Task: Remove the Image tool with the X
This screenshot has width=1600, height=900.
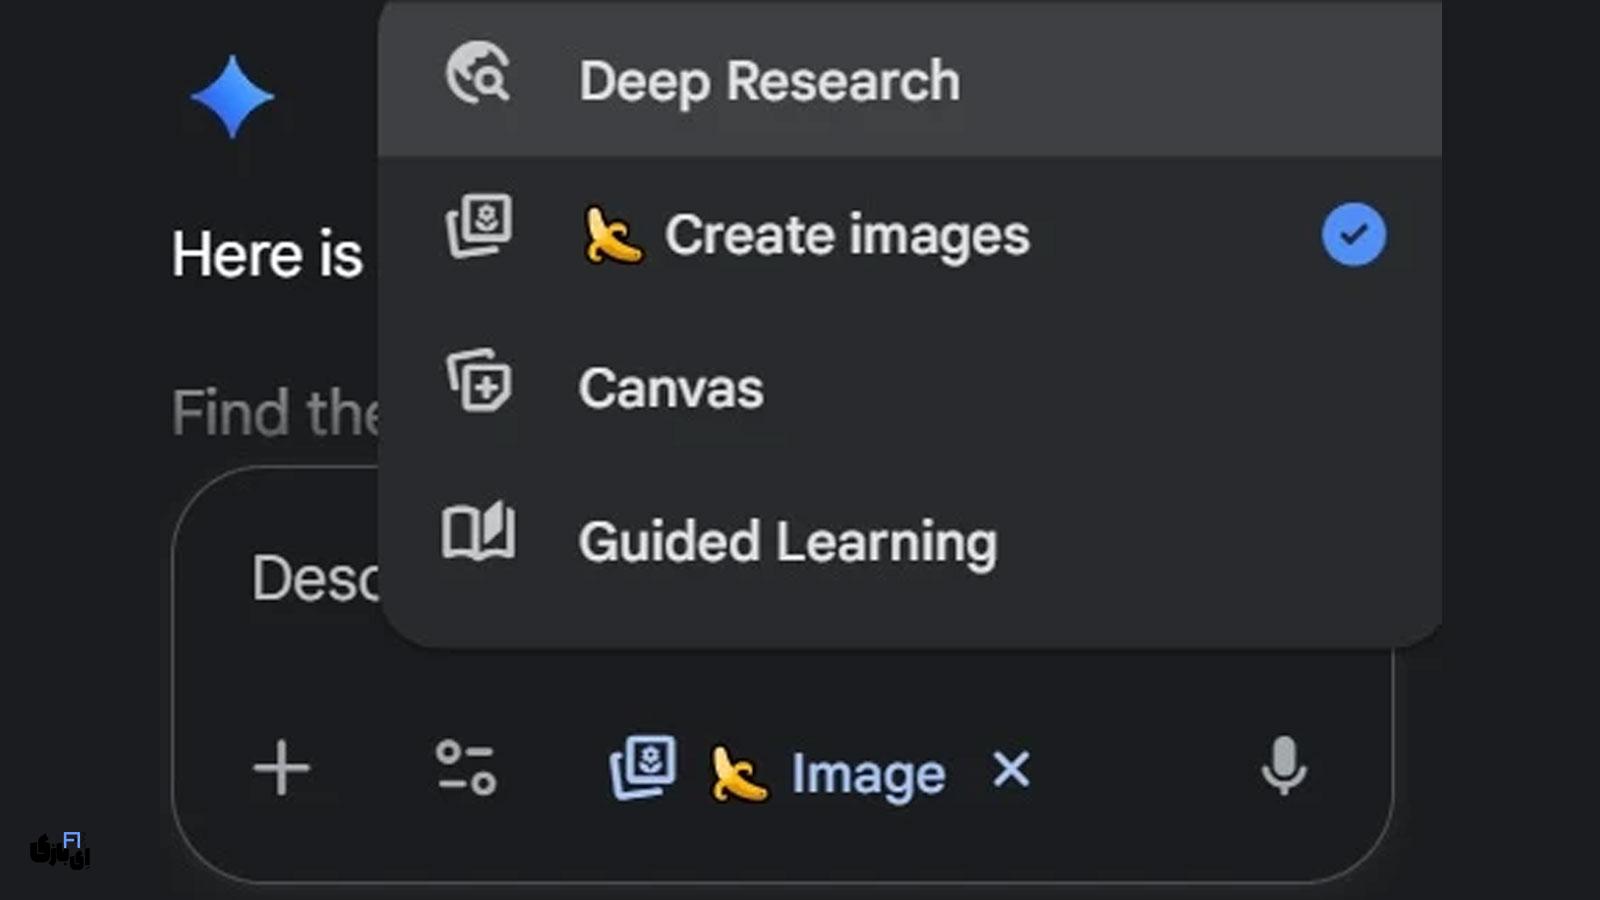Action: [x=1011, y=770]
